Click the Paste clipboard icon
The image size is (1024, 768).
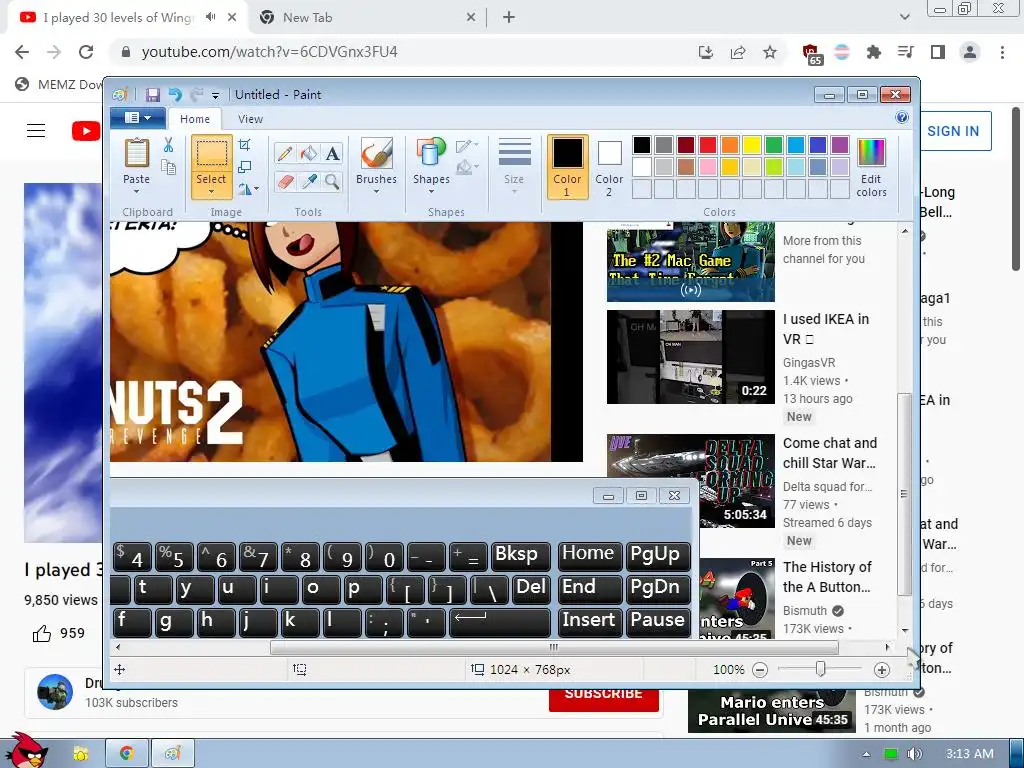point(136,153)
